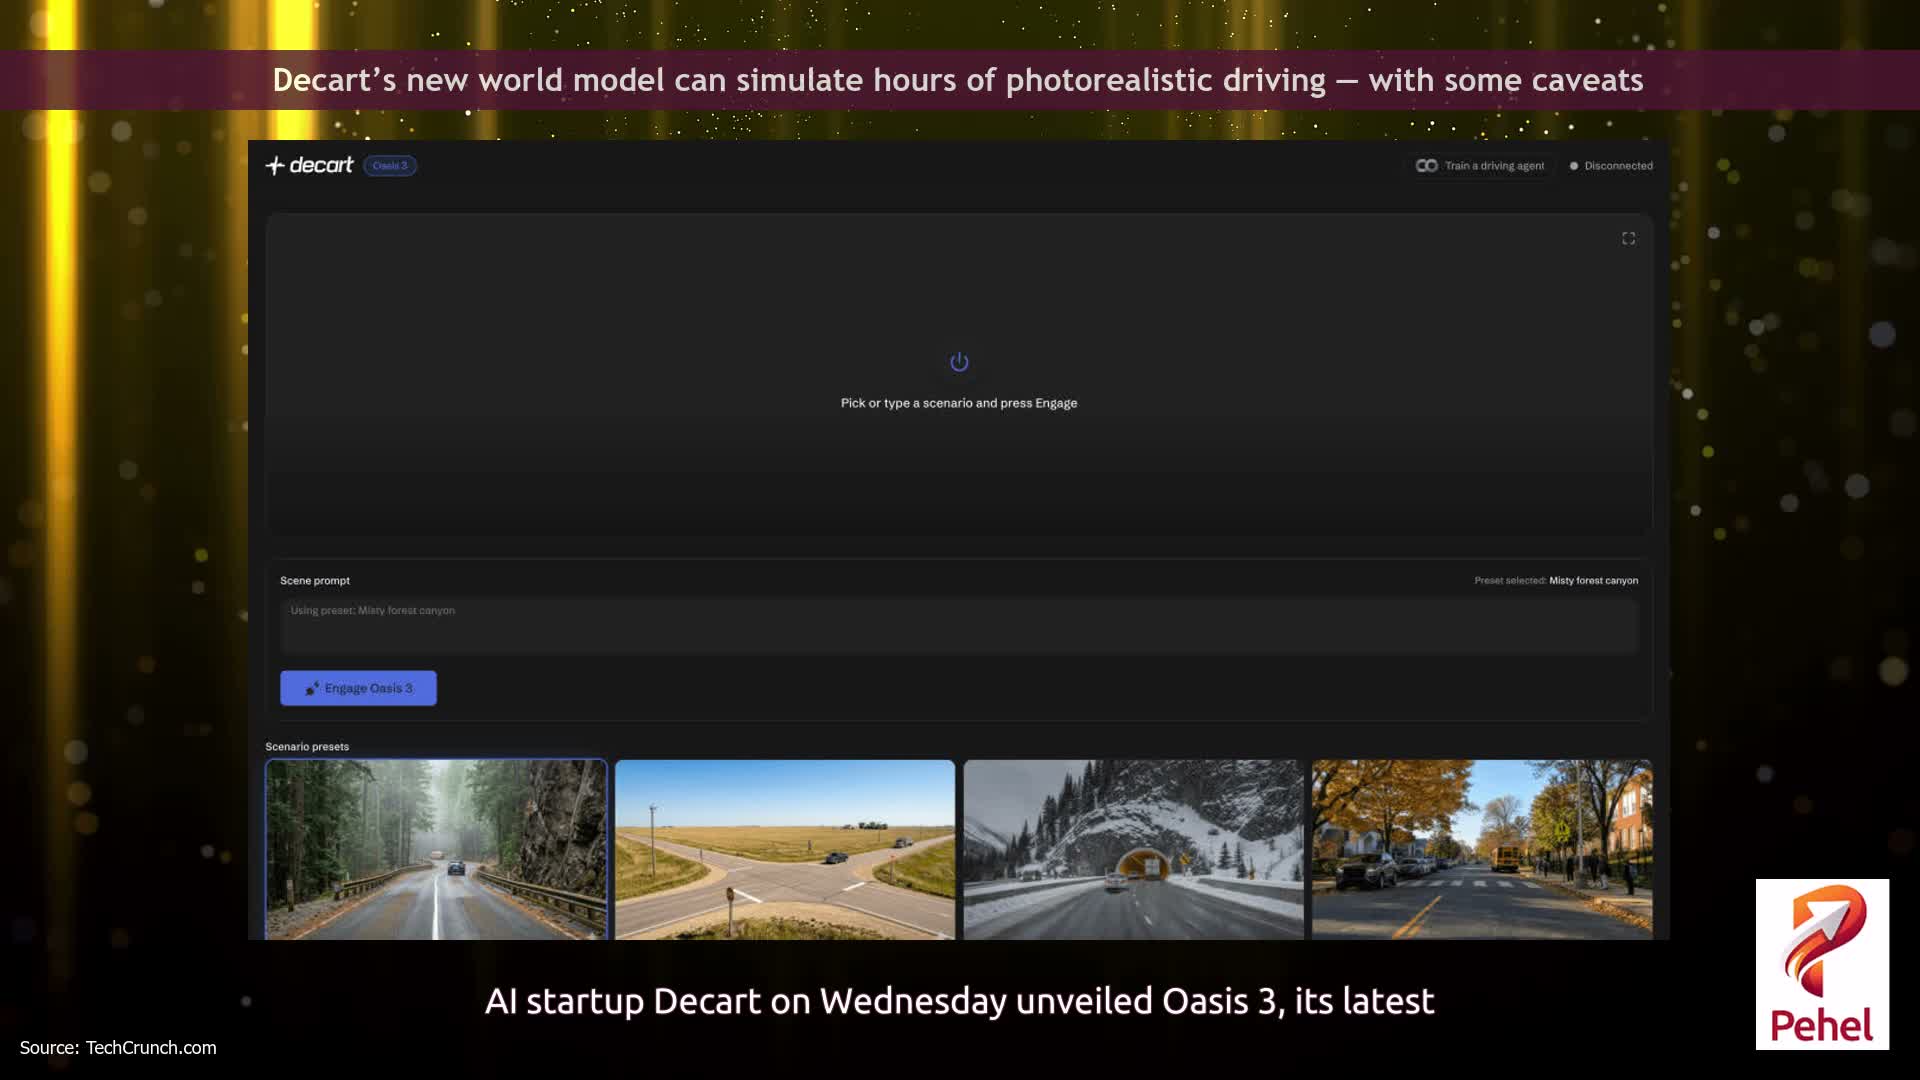The image size is (1920, 1080).
Task: Click 'Pick or type a scenario' message
Action: click(x=959, y=403)
